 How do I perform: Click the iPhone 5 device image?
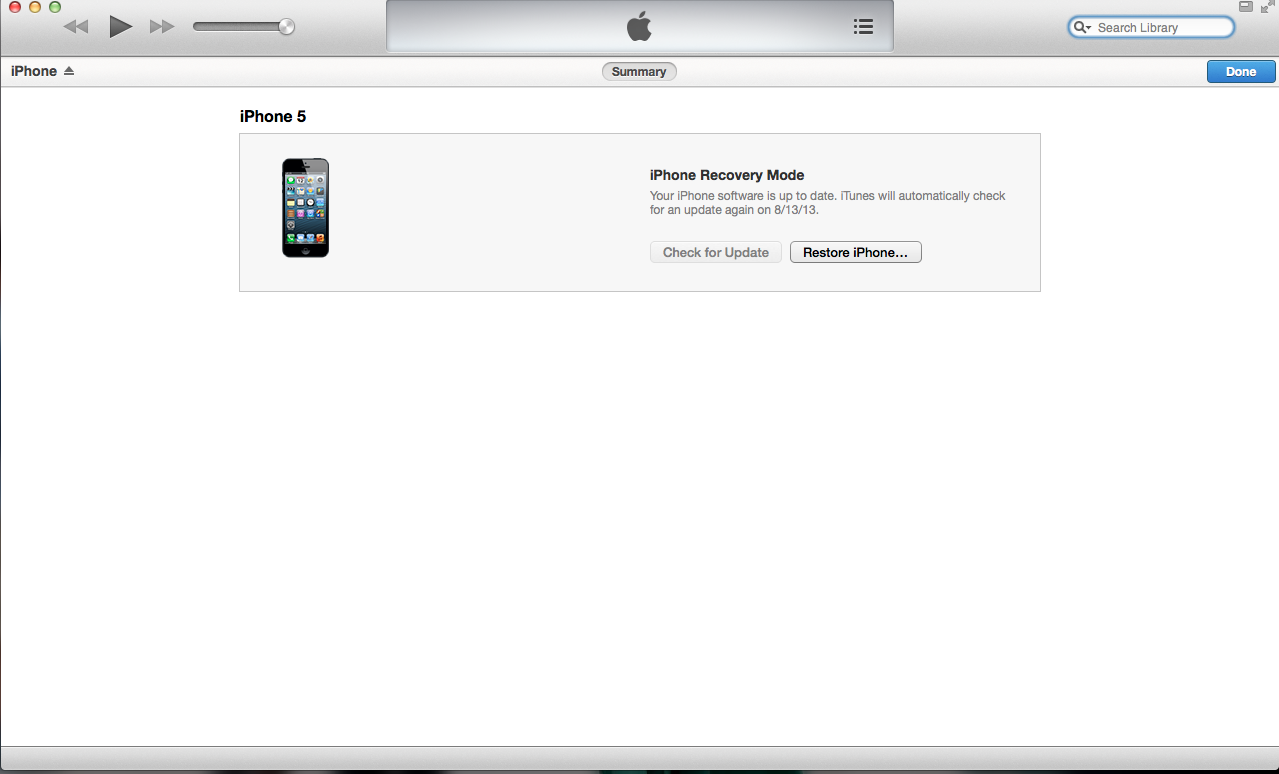(x=305, y=208)
